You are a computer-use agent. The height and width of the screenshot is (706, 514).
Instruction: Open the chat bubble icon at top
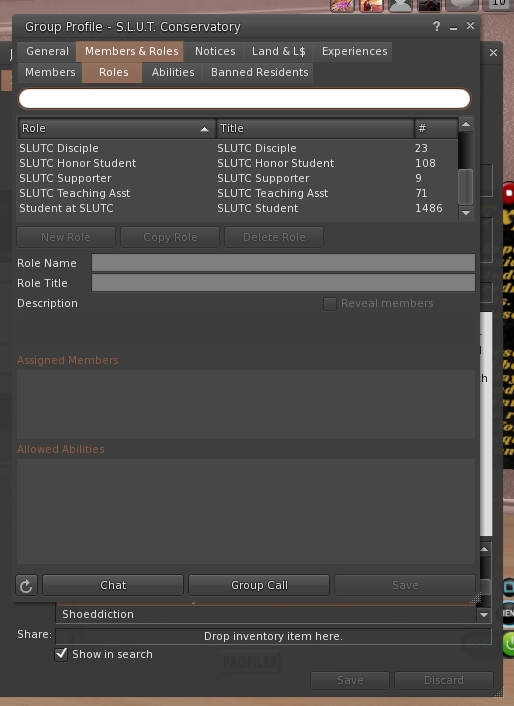461,5
